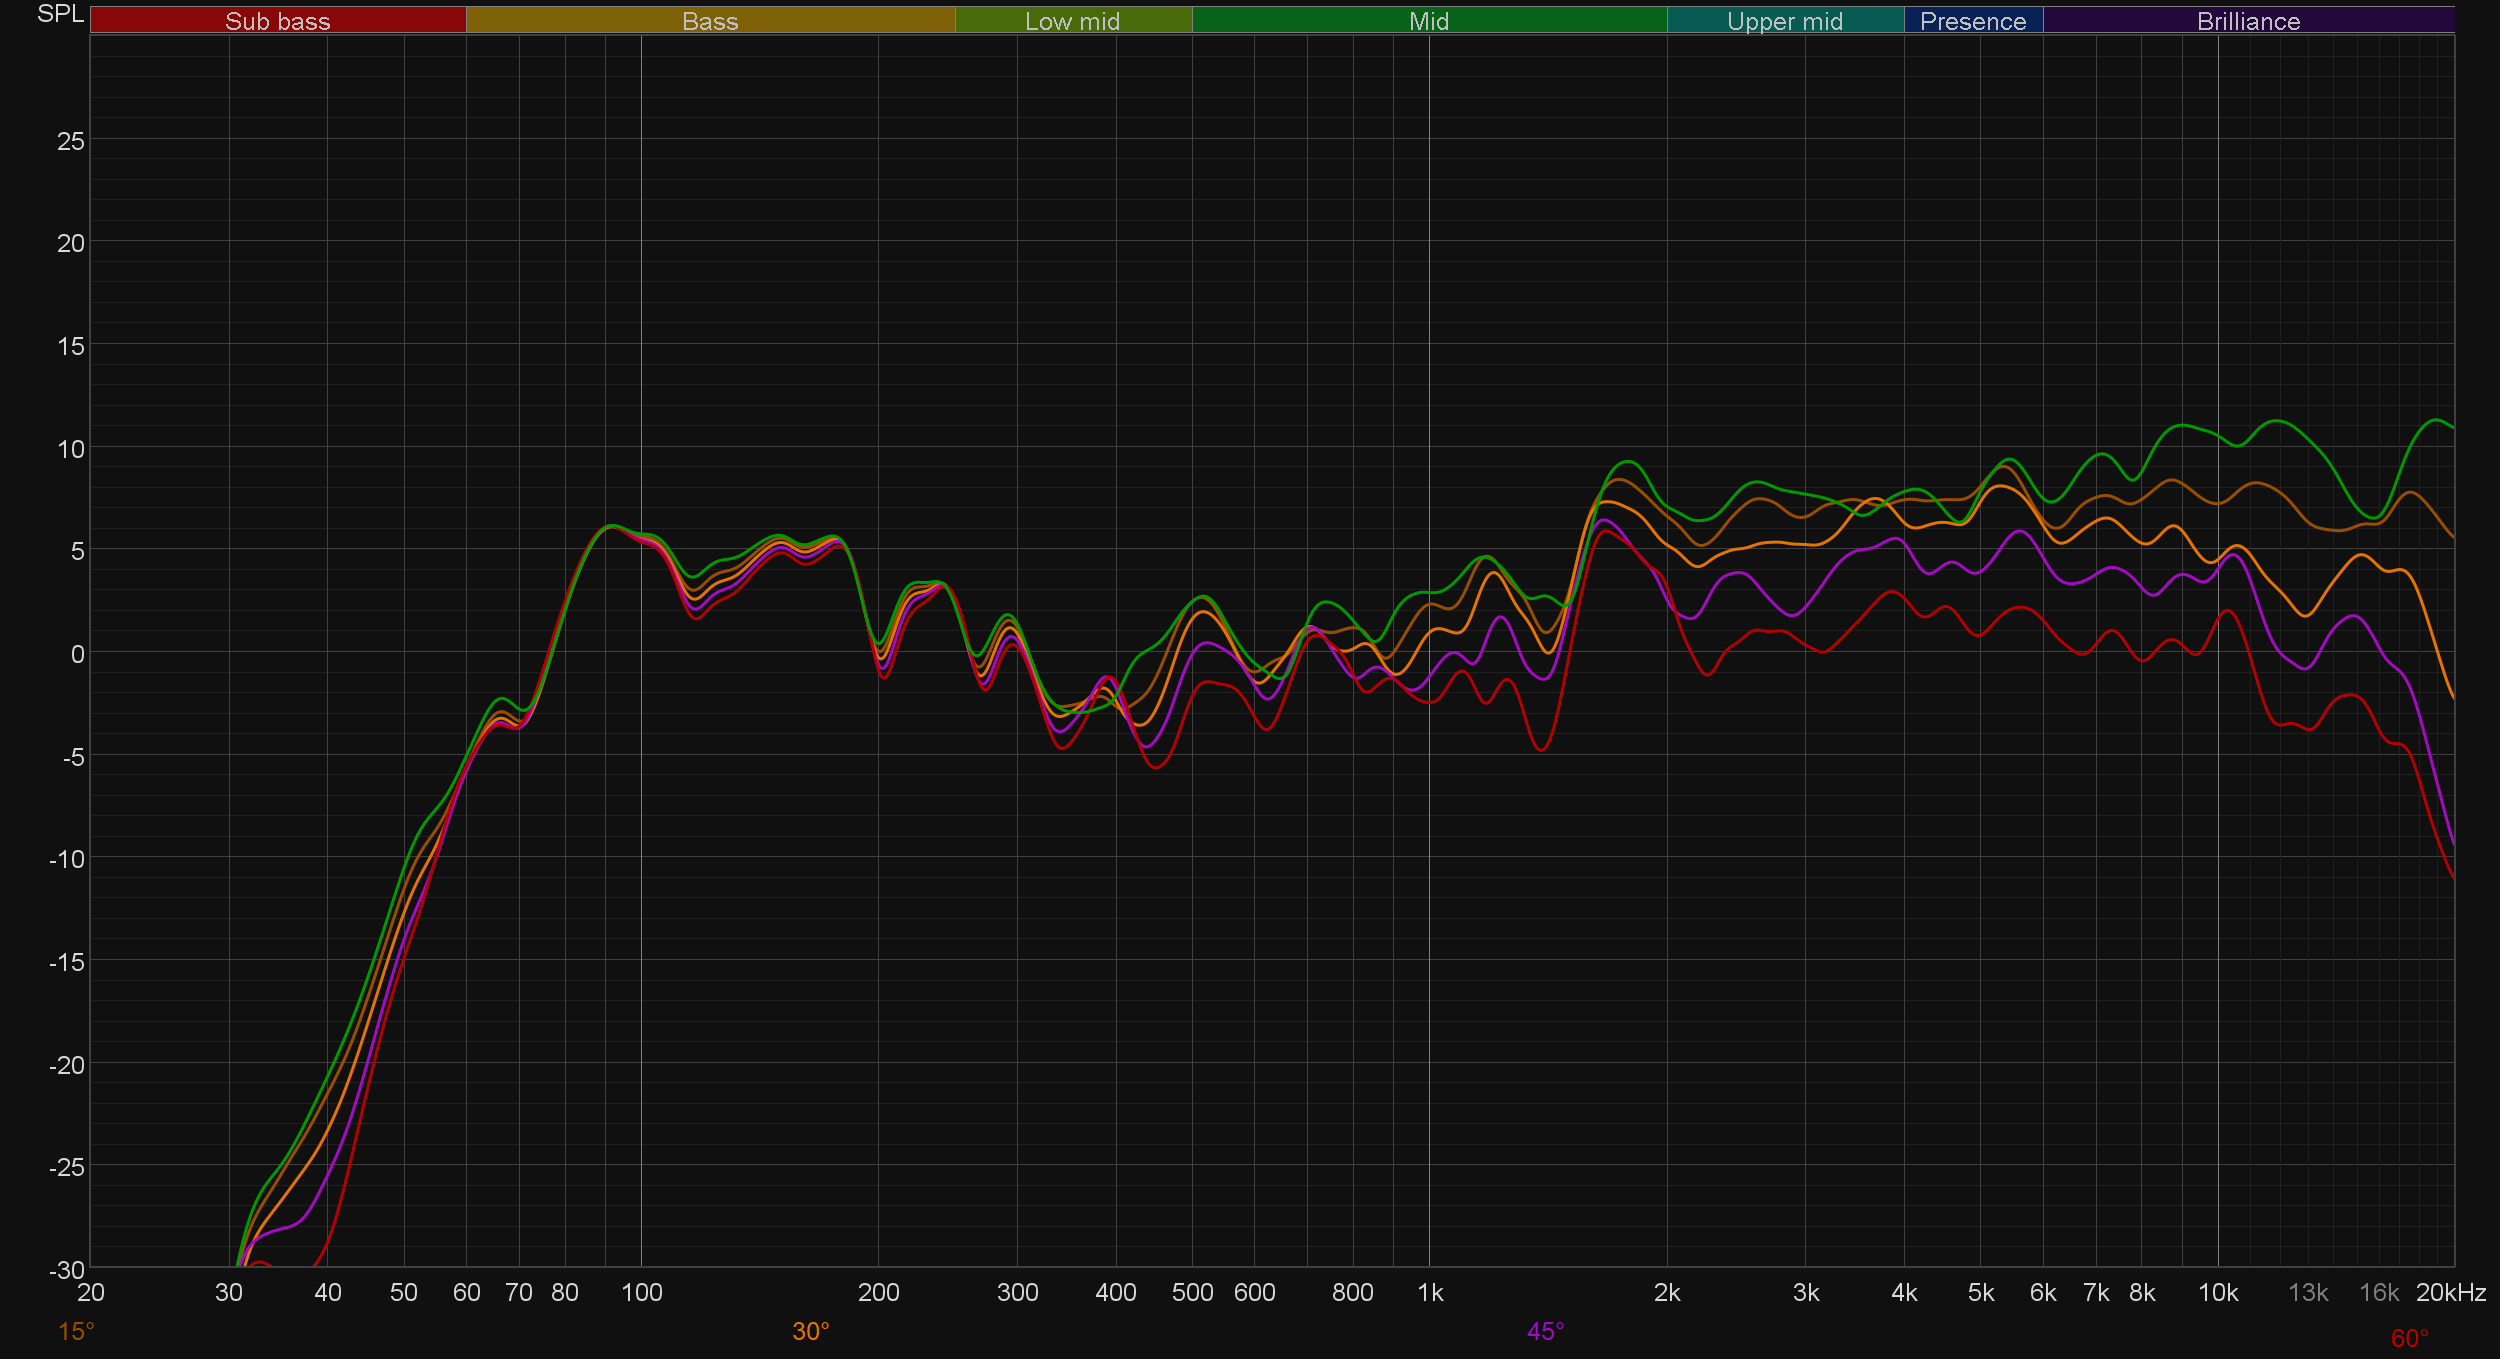Click the 2k frequency axis label
Viewport: 2500px width, 1359px height.
point(1667,1293)
